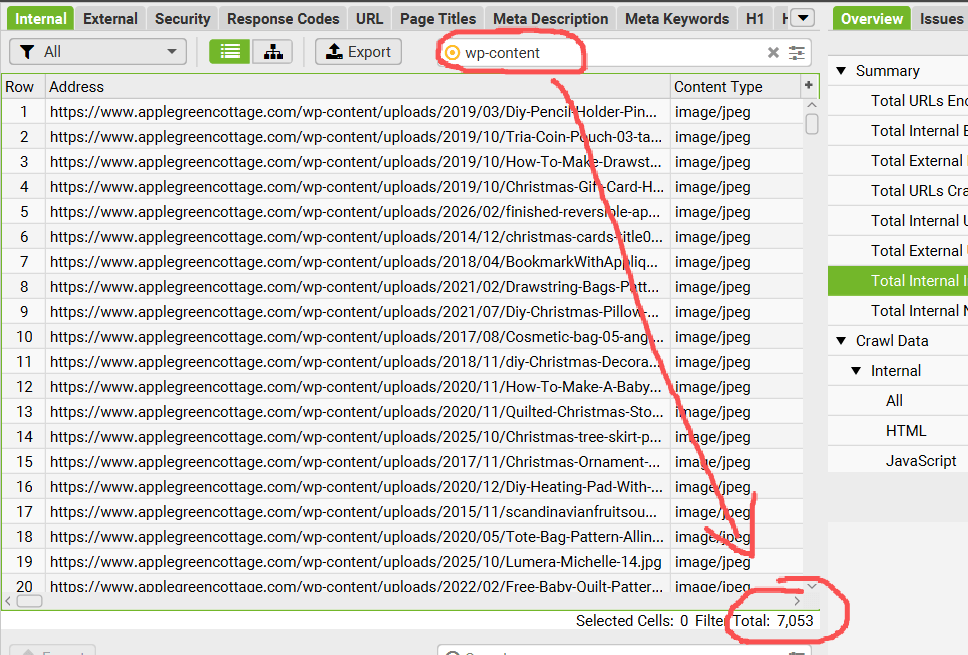Sort by the Content Type column header
Image resolution: width=968 pixels, height=655 pixels.
pos(735,86)
